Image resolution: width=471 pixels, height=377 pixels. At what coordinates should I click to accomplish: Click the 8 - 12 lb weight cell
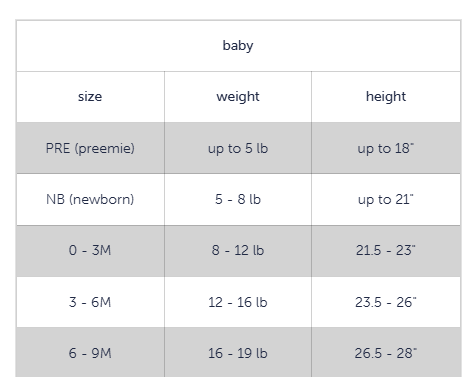(238, 251)
